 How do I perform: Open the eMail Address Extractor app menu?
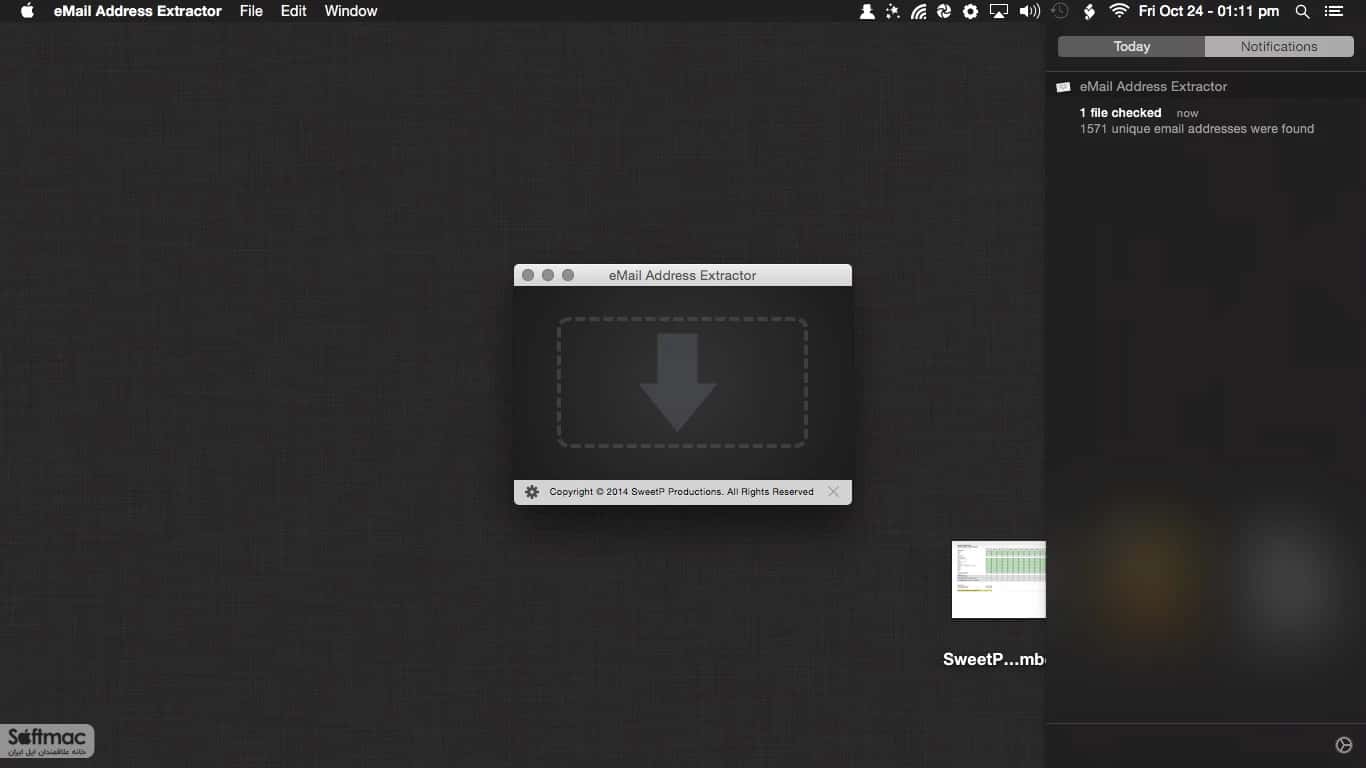[138, 11]
